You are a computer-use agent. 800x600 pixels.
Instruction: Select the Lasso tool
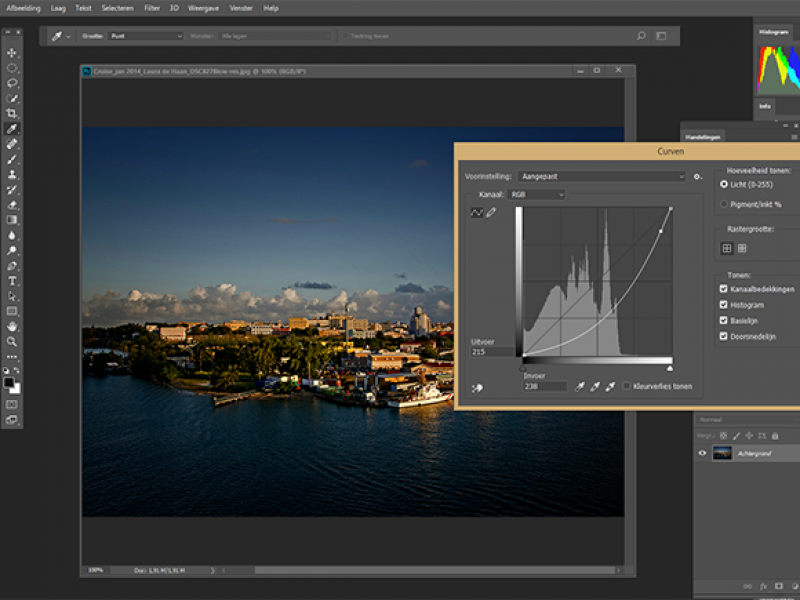click(x=13, y=83)
